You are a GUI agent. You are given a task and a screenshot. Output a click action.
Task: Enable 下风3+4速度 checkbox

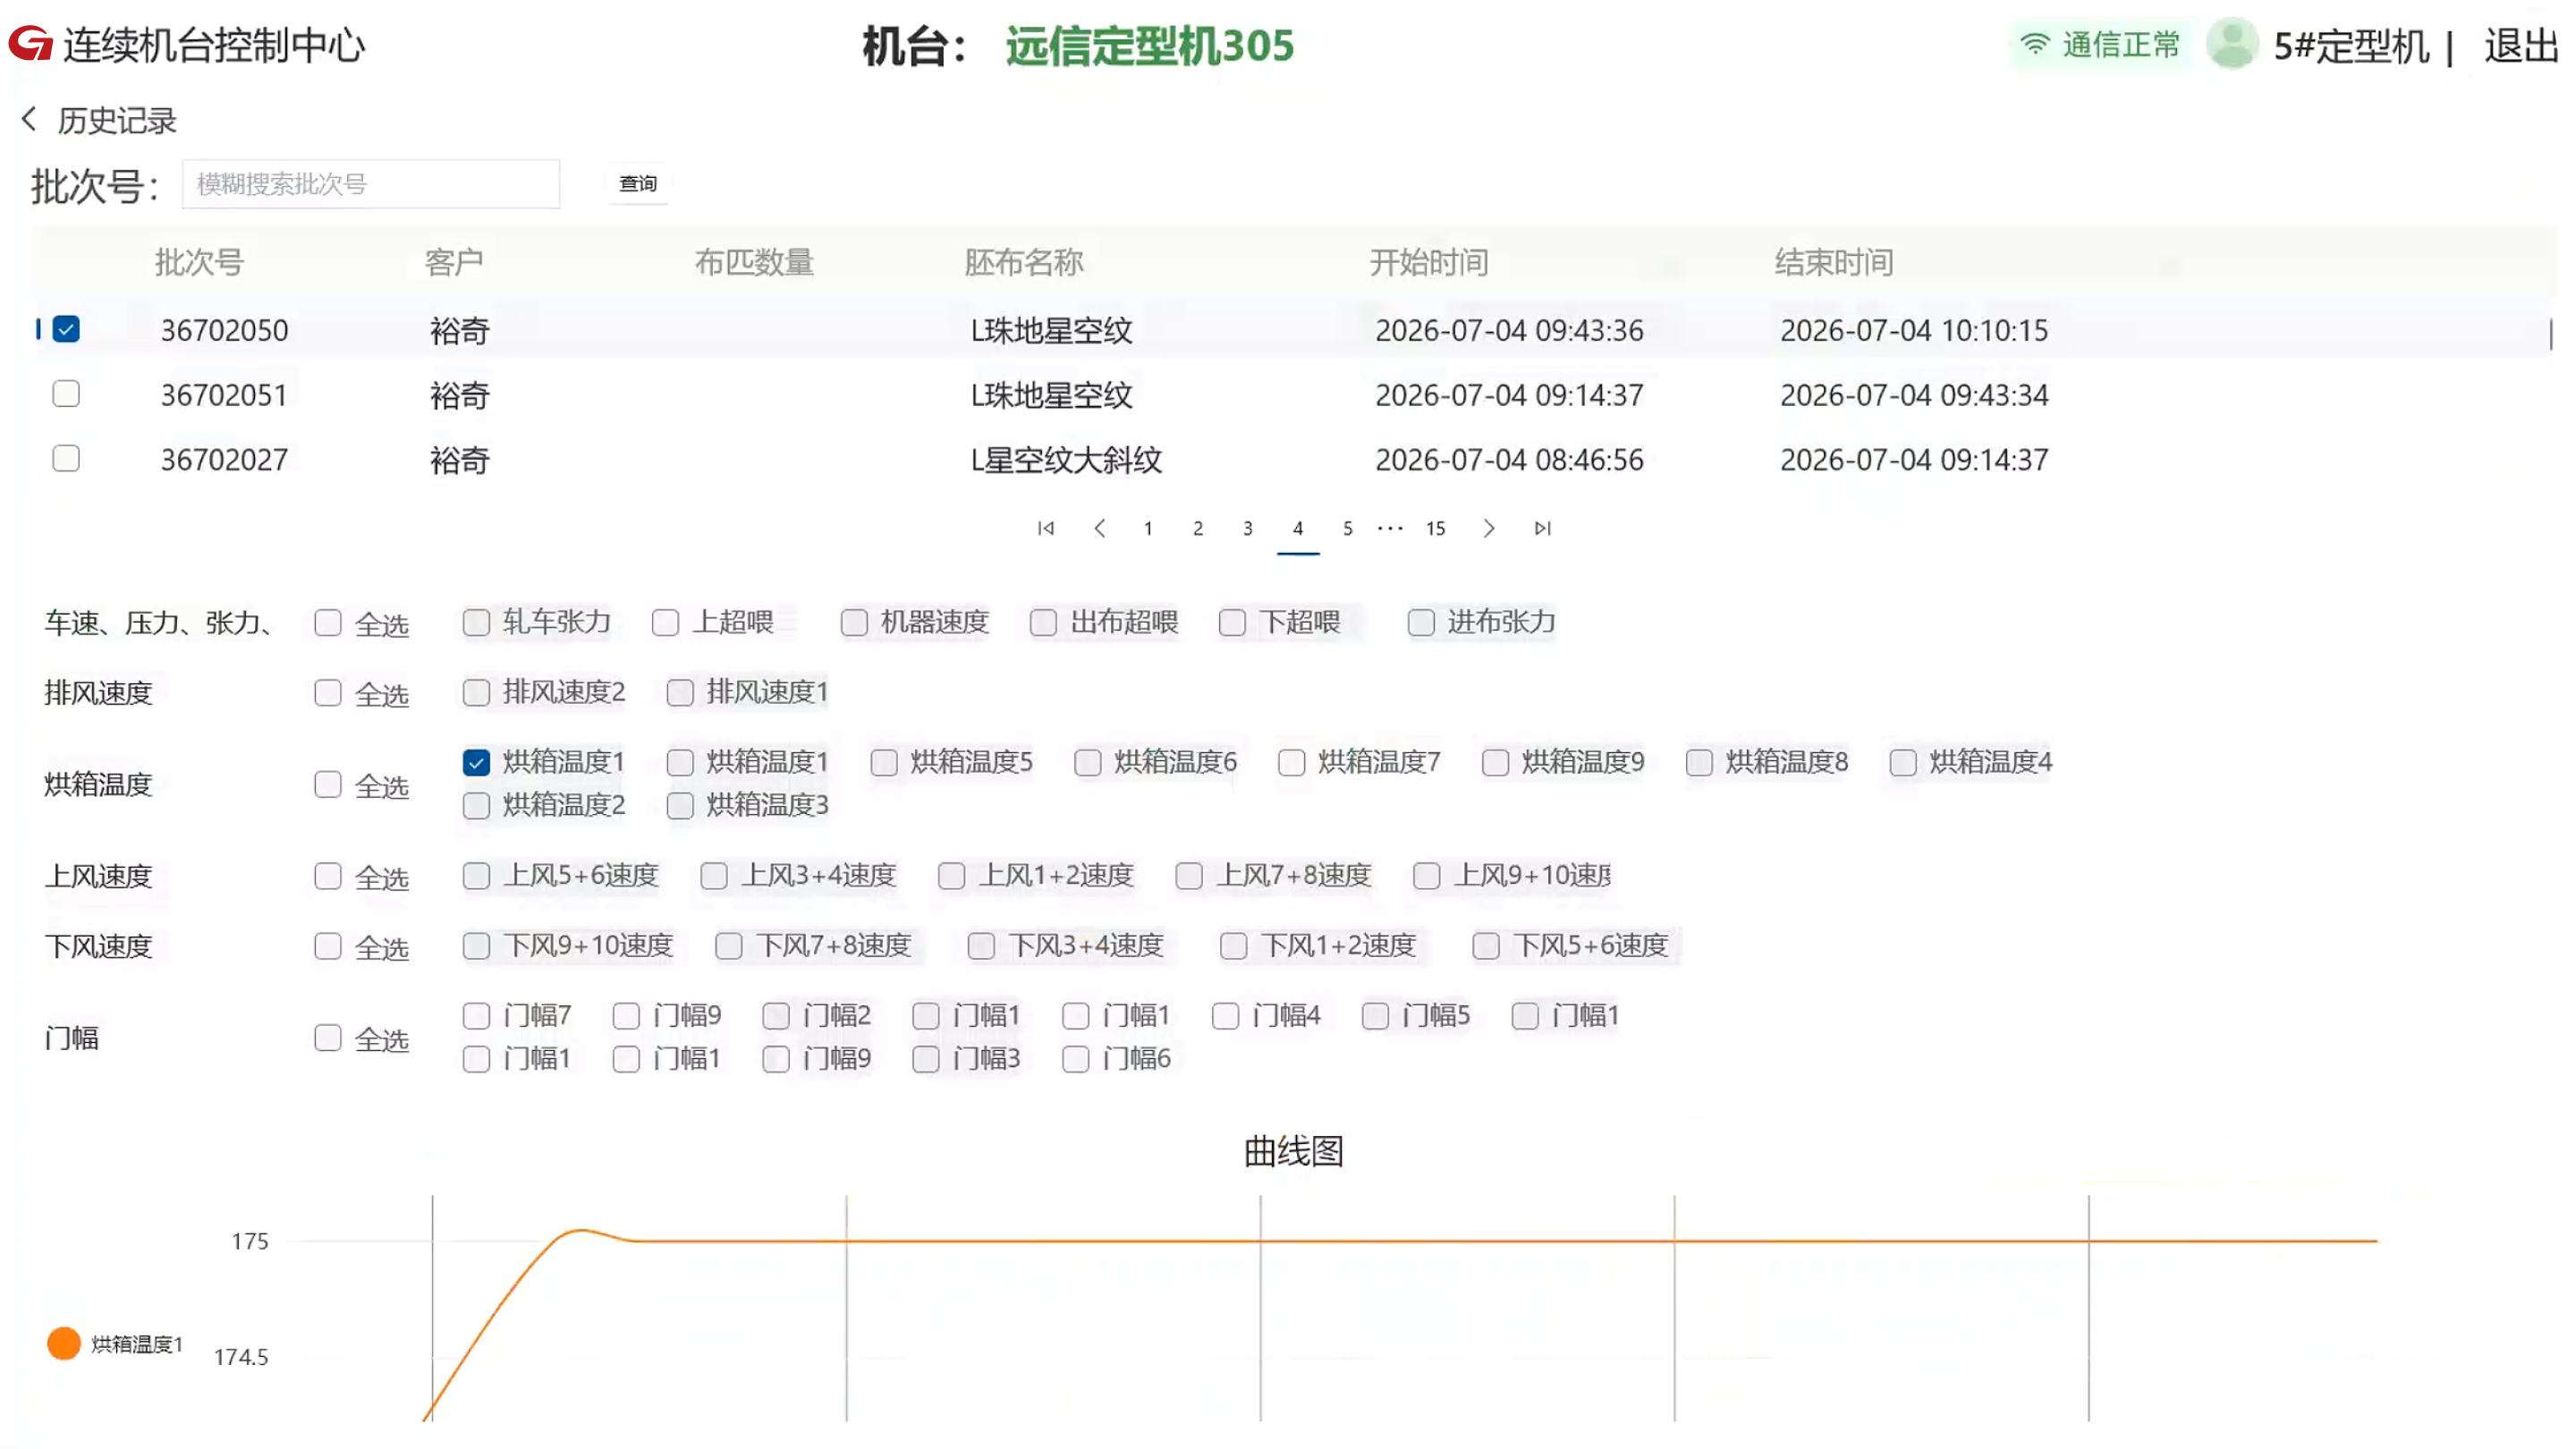click(983, 947)
